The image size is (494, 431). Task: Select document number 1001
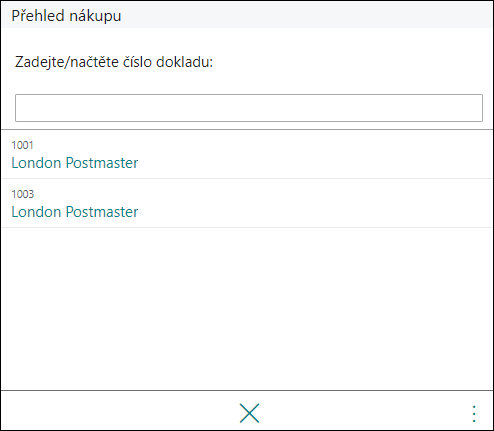(22, 145)
